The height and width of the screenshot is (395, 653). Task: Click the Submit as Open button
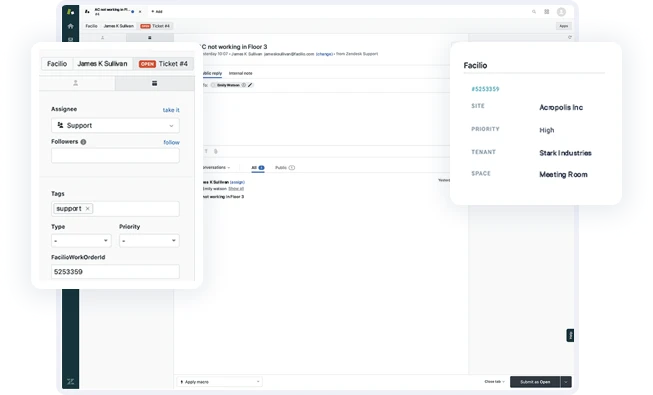(x=535, y=382)
